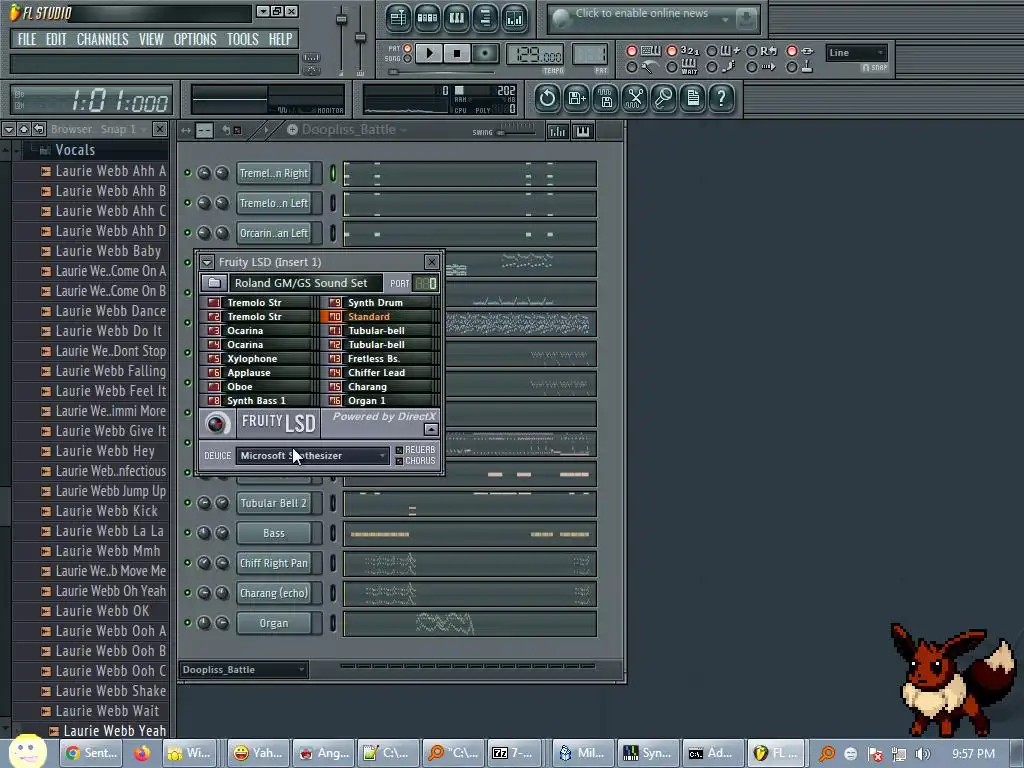Click the song position slider under transport

coord(443,72)
